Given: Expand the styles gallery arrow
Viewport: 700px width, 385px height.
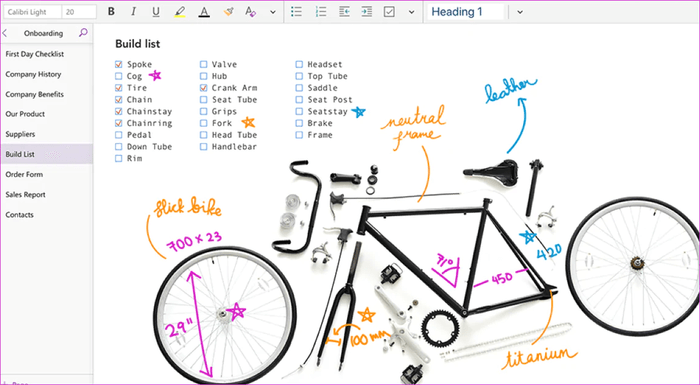Looking at the screenshot, I should pyautogui.click(x=520, y=13).
